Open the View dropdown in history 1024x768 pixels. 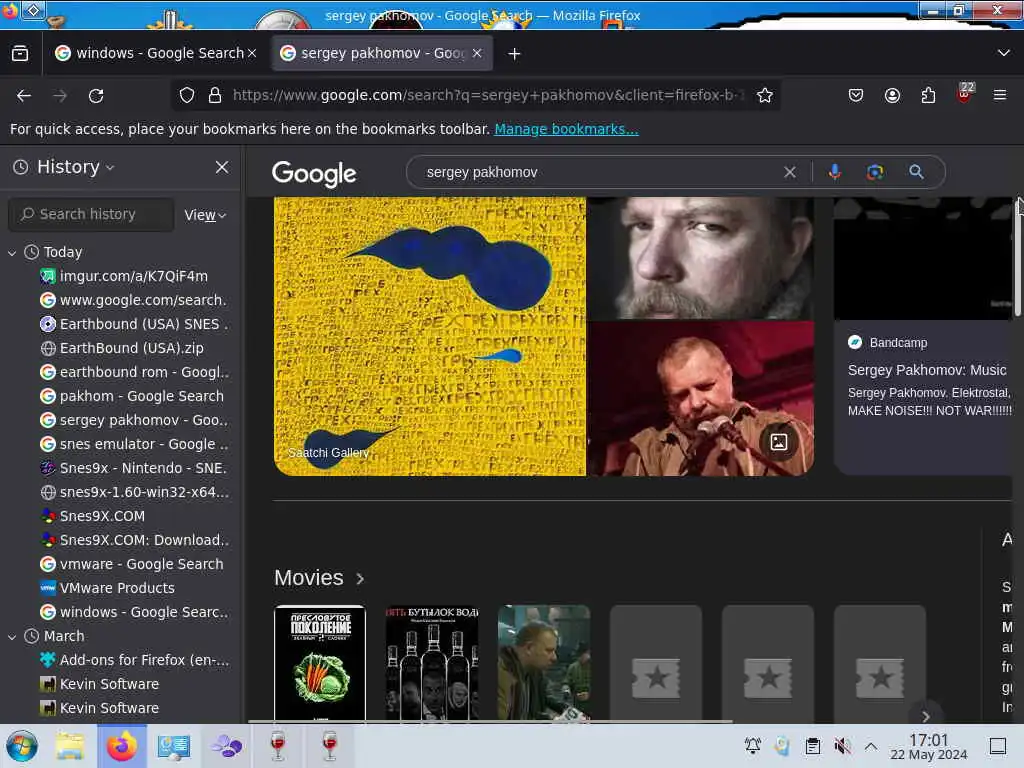pos(205,215)
